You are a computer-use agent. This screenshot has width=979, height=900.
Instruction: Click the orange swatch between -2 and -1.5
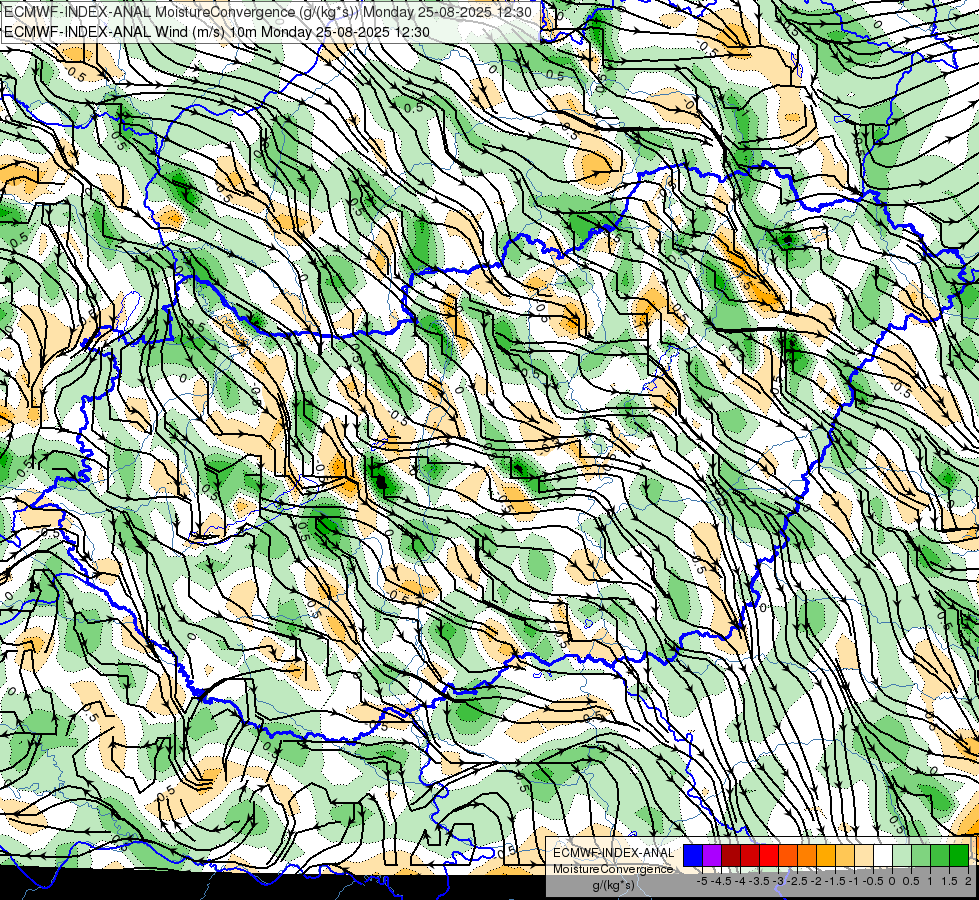(x=807, y=856)
